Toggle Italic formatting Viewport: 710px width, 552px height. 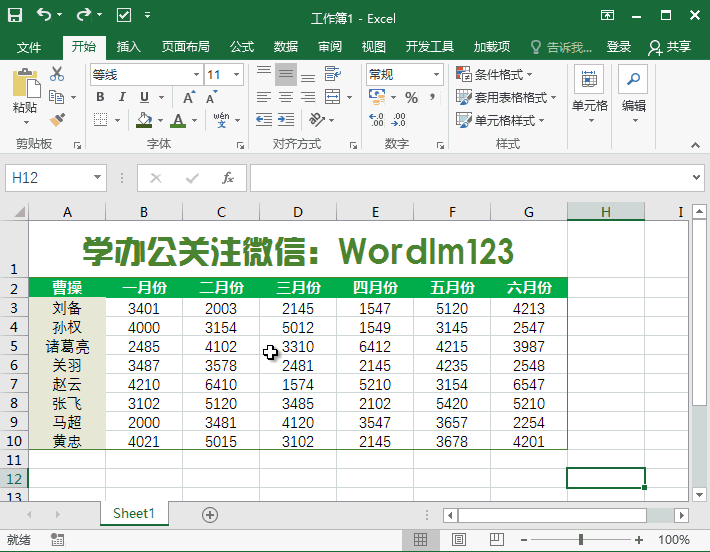[x=122, y=97]
